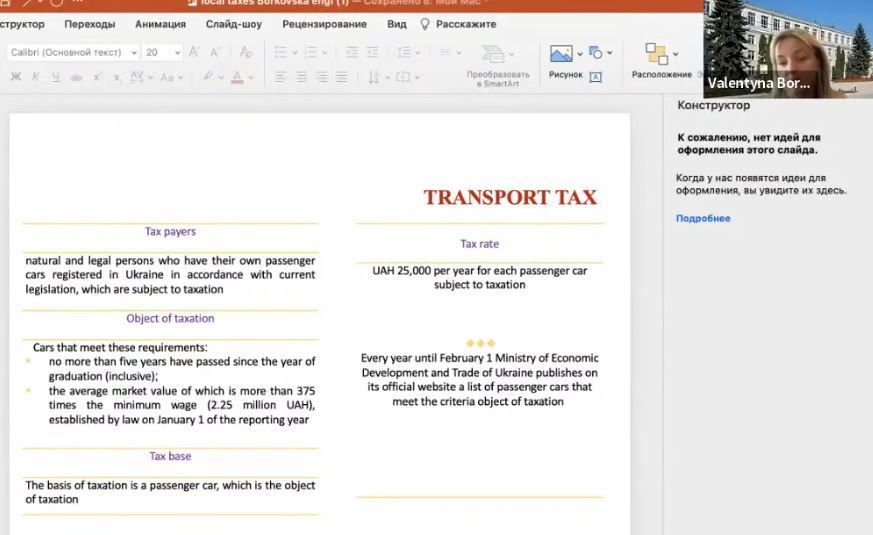
Task: Align text left
Action: [281, 77]
